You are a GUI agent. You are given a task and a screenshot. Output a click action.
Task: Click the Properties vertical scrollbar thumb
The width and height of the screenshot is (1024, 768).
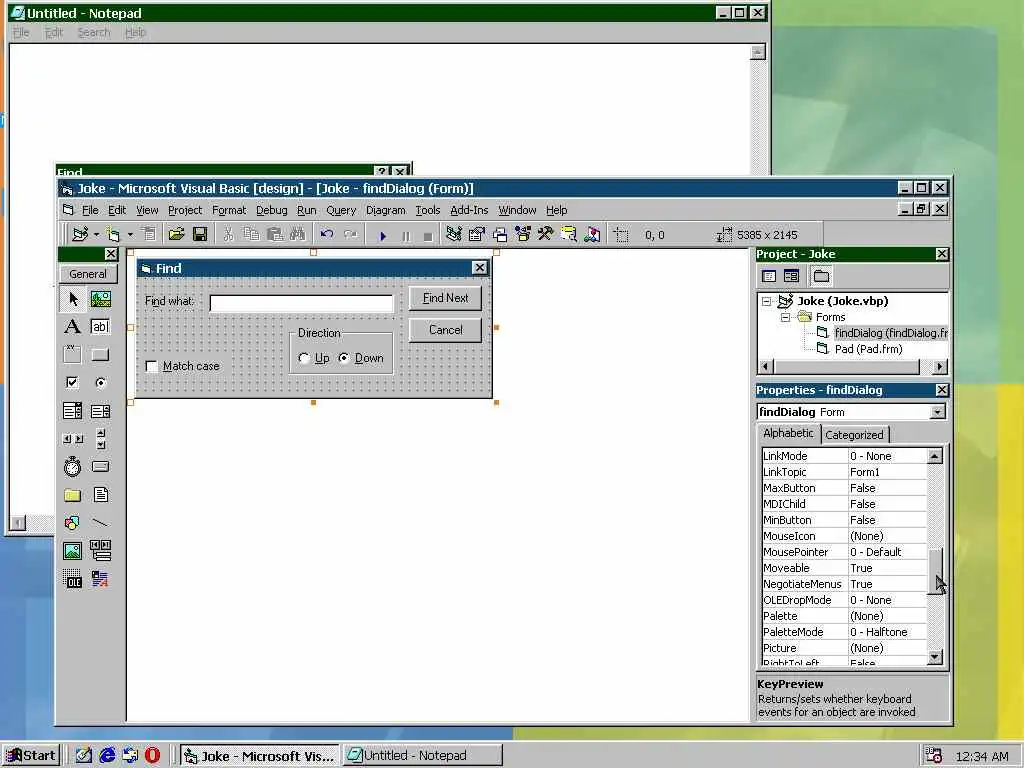[x=935, y=571]
